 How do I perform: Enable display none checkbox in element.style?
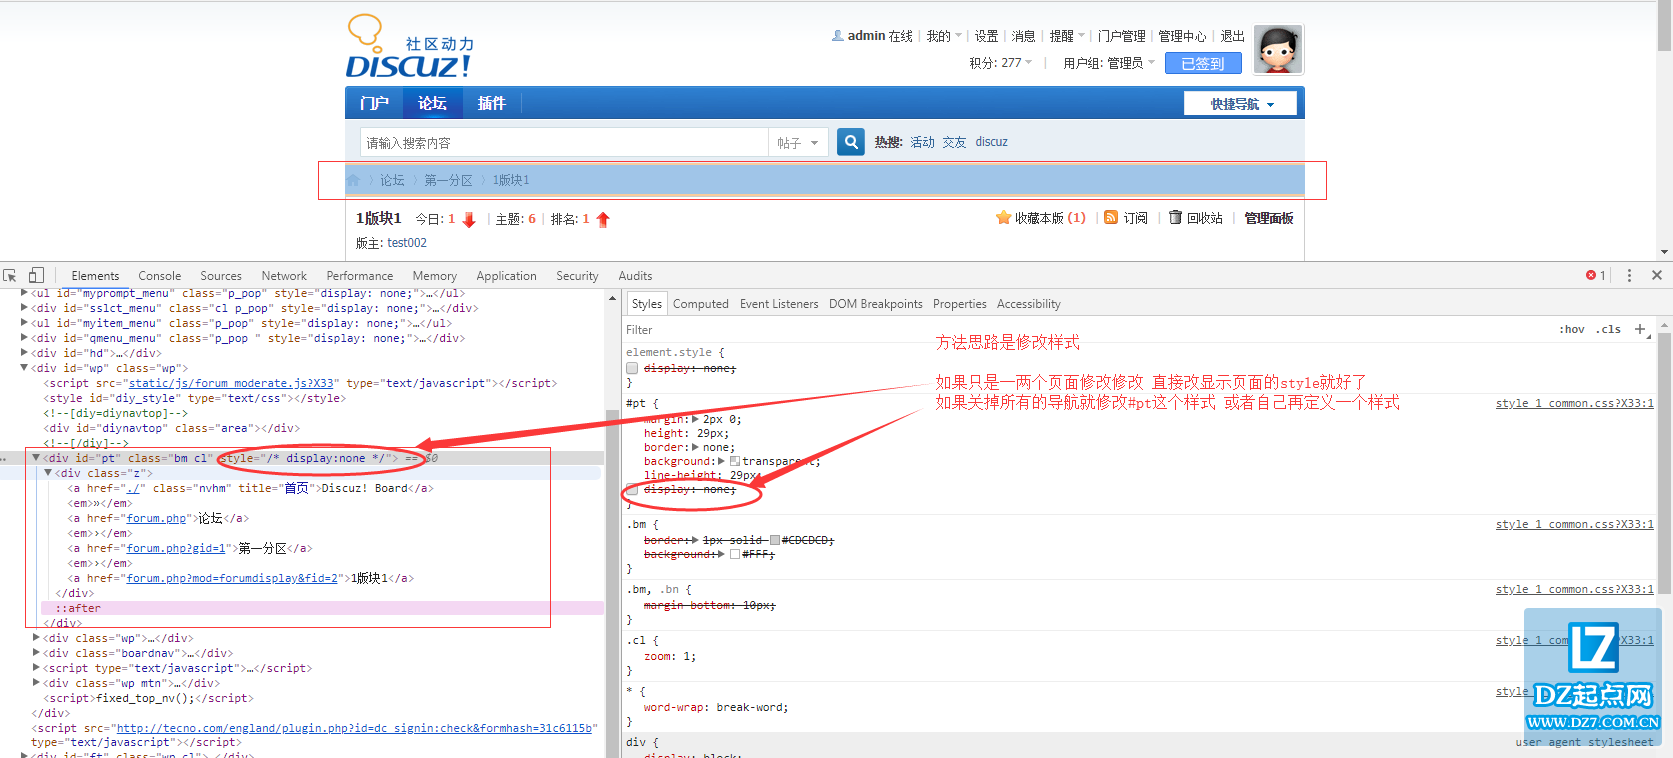click(x=632, y=368)
